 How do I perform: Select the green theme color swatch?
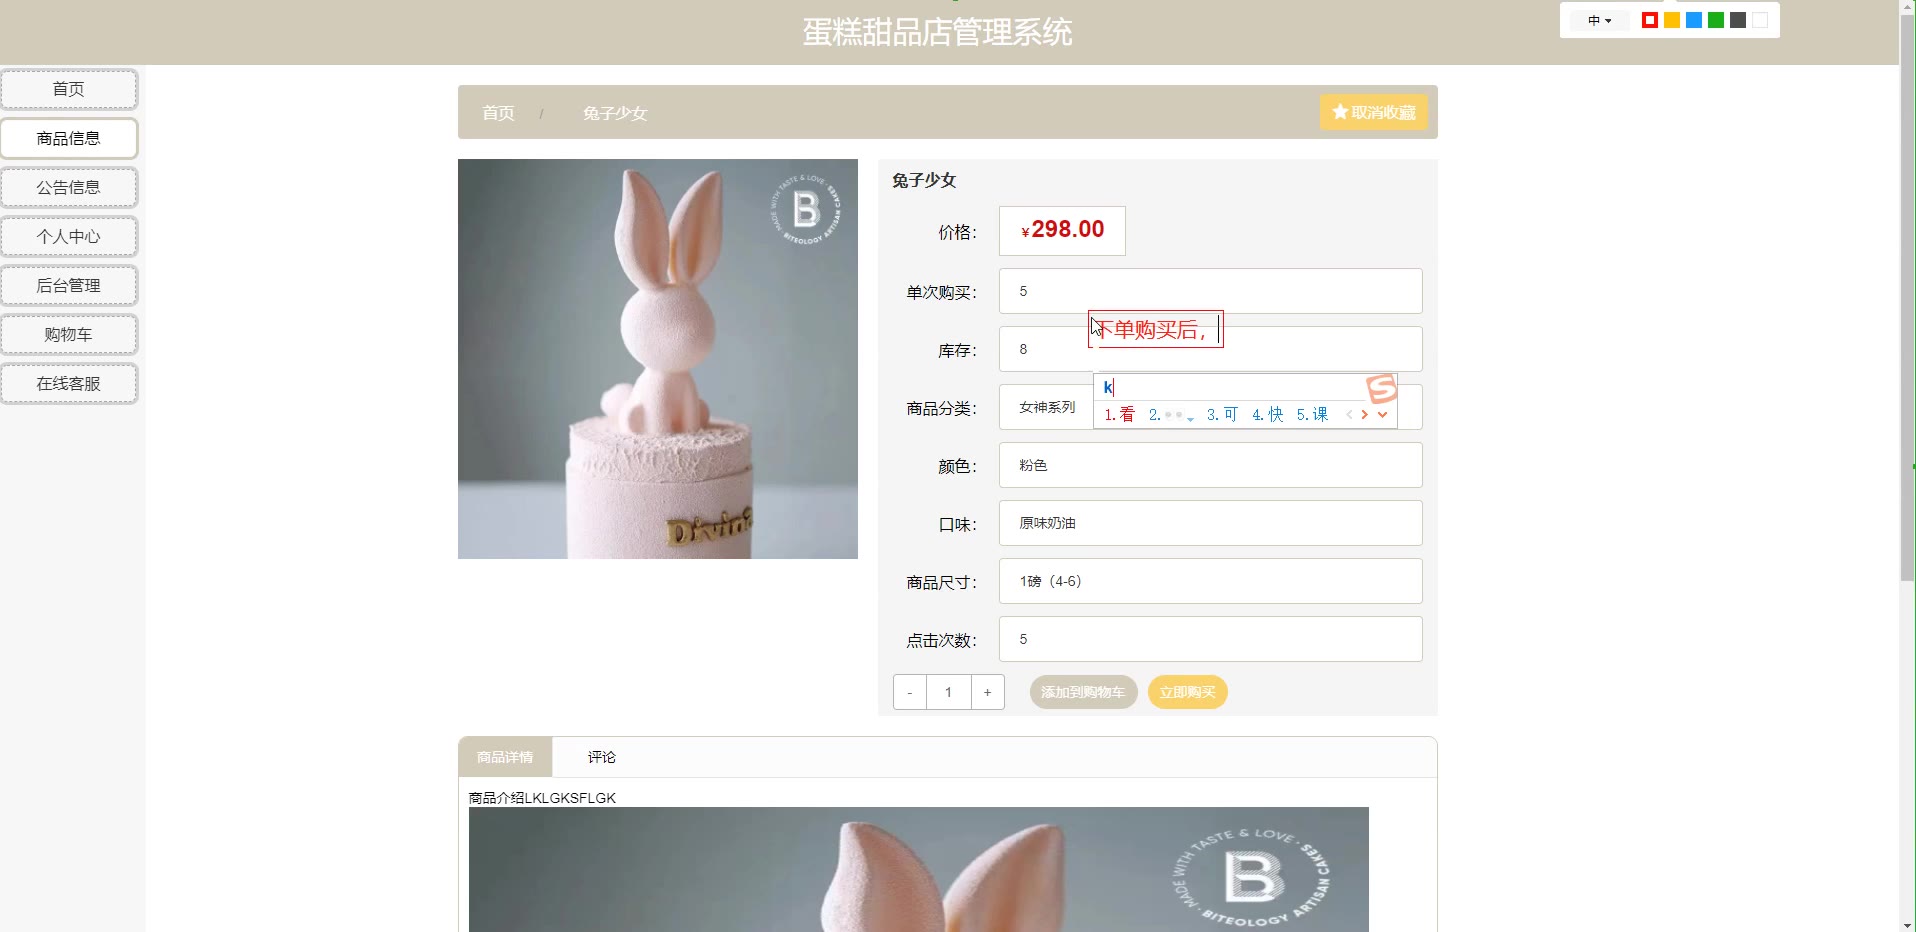tap(1716, 20)
